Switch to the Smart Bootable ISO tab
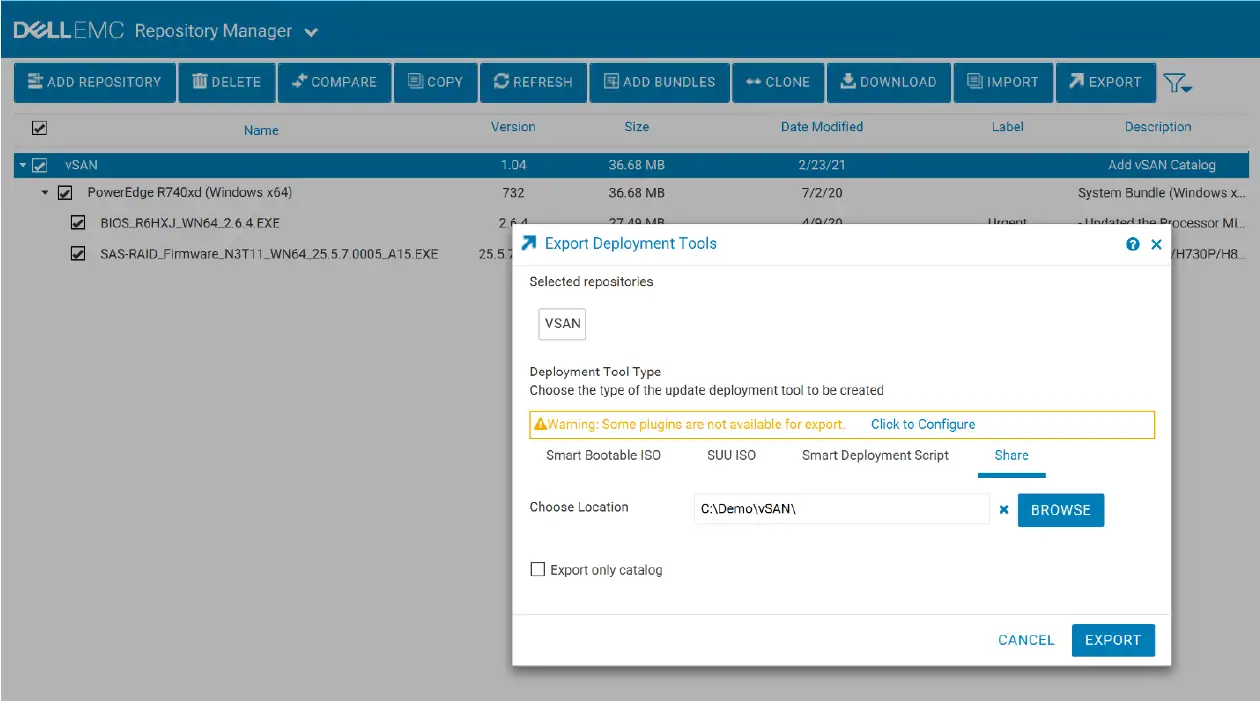This screenshot has width=1260, height=703. [604, 455]
